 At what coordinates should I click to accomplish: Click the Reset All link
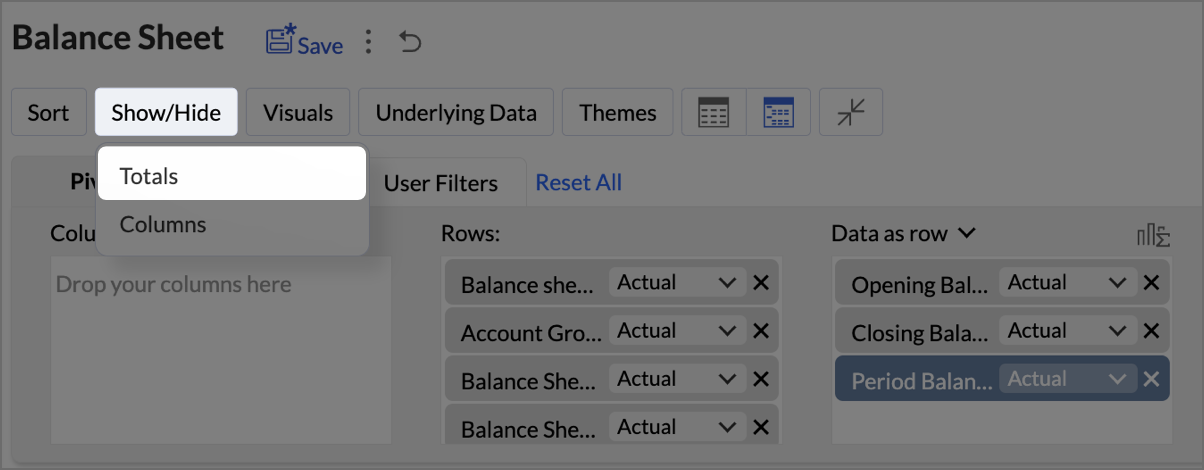[578, 183]
